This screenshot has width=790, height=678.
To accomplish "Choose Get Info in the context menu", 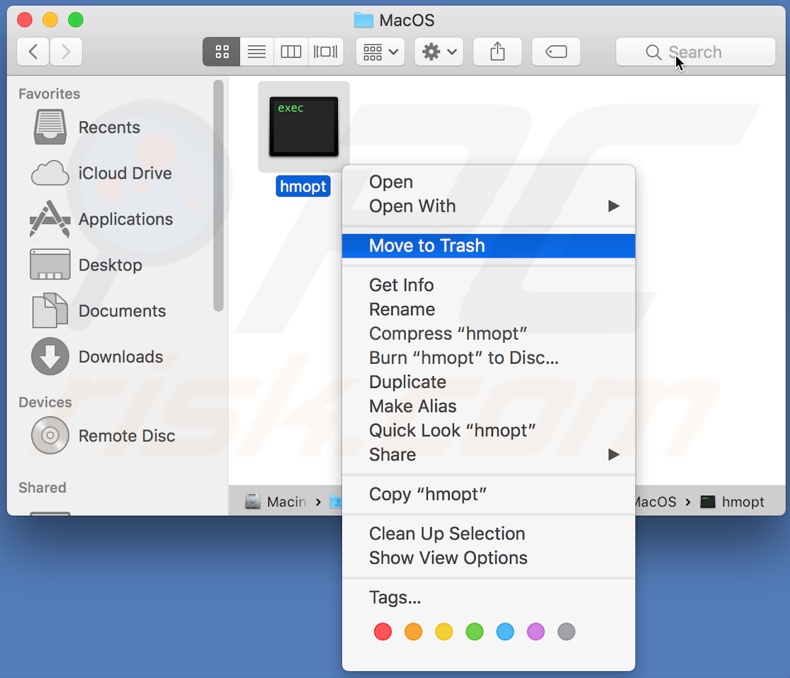I will click(488, 285).
